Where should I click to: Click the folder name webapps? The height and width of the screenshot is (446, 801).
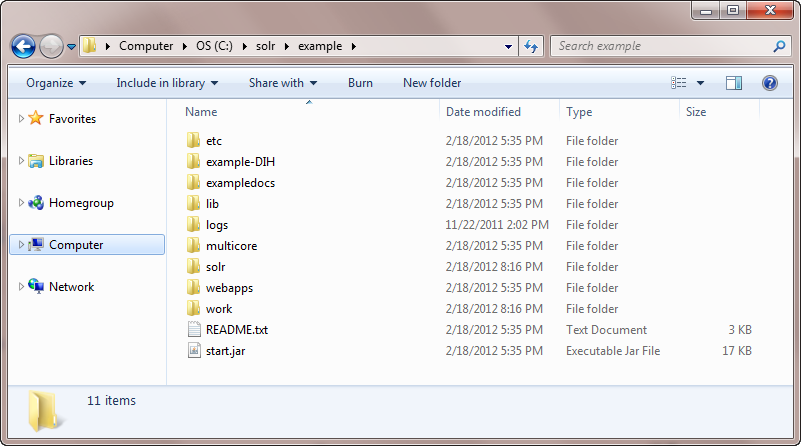pos(229,288)
